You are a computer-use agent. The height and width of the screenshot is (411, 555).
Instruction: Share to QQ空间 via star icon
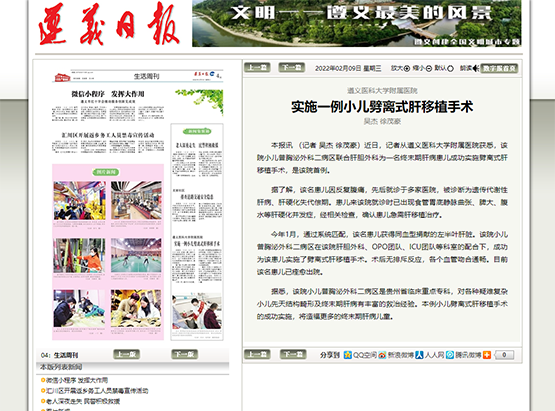tap(348, 355)
